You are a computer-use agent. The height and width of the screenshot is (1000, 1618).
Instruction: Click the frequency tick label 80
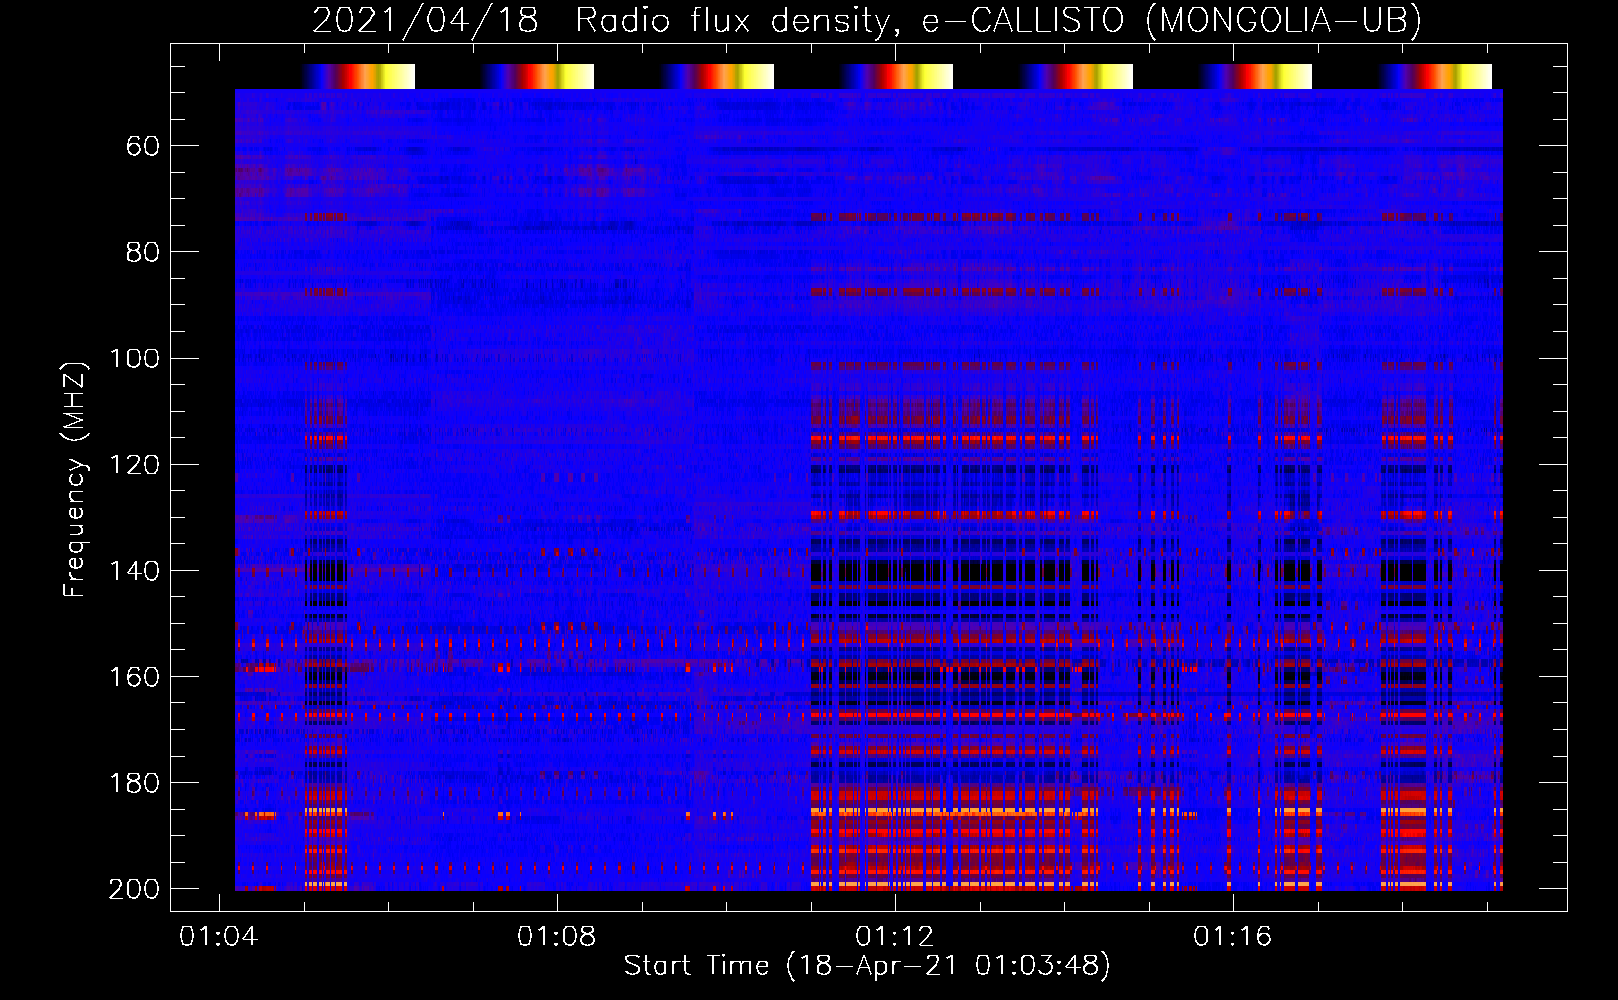pyautogui.click(x=143, y=253)
